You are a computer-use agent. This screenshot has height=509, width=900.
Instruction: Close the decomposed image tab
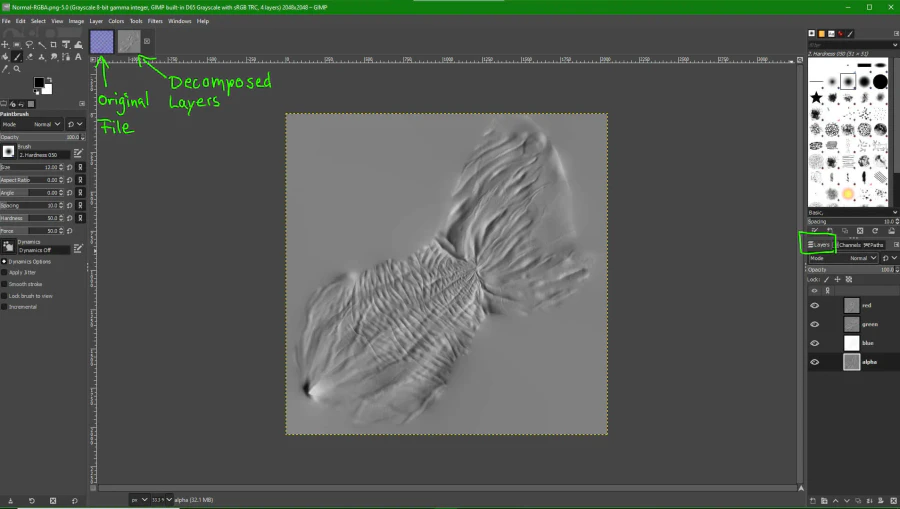pyautogui.click(x=147, y=41)
